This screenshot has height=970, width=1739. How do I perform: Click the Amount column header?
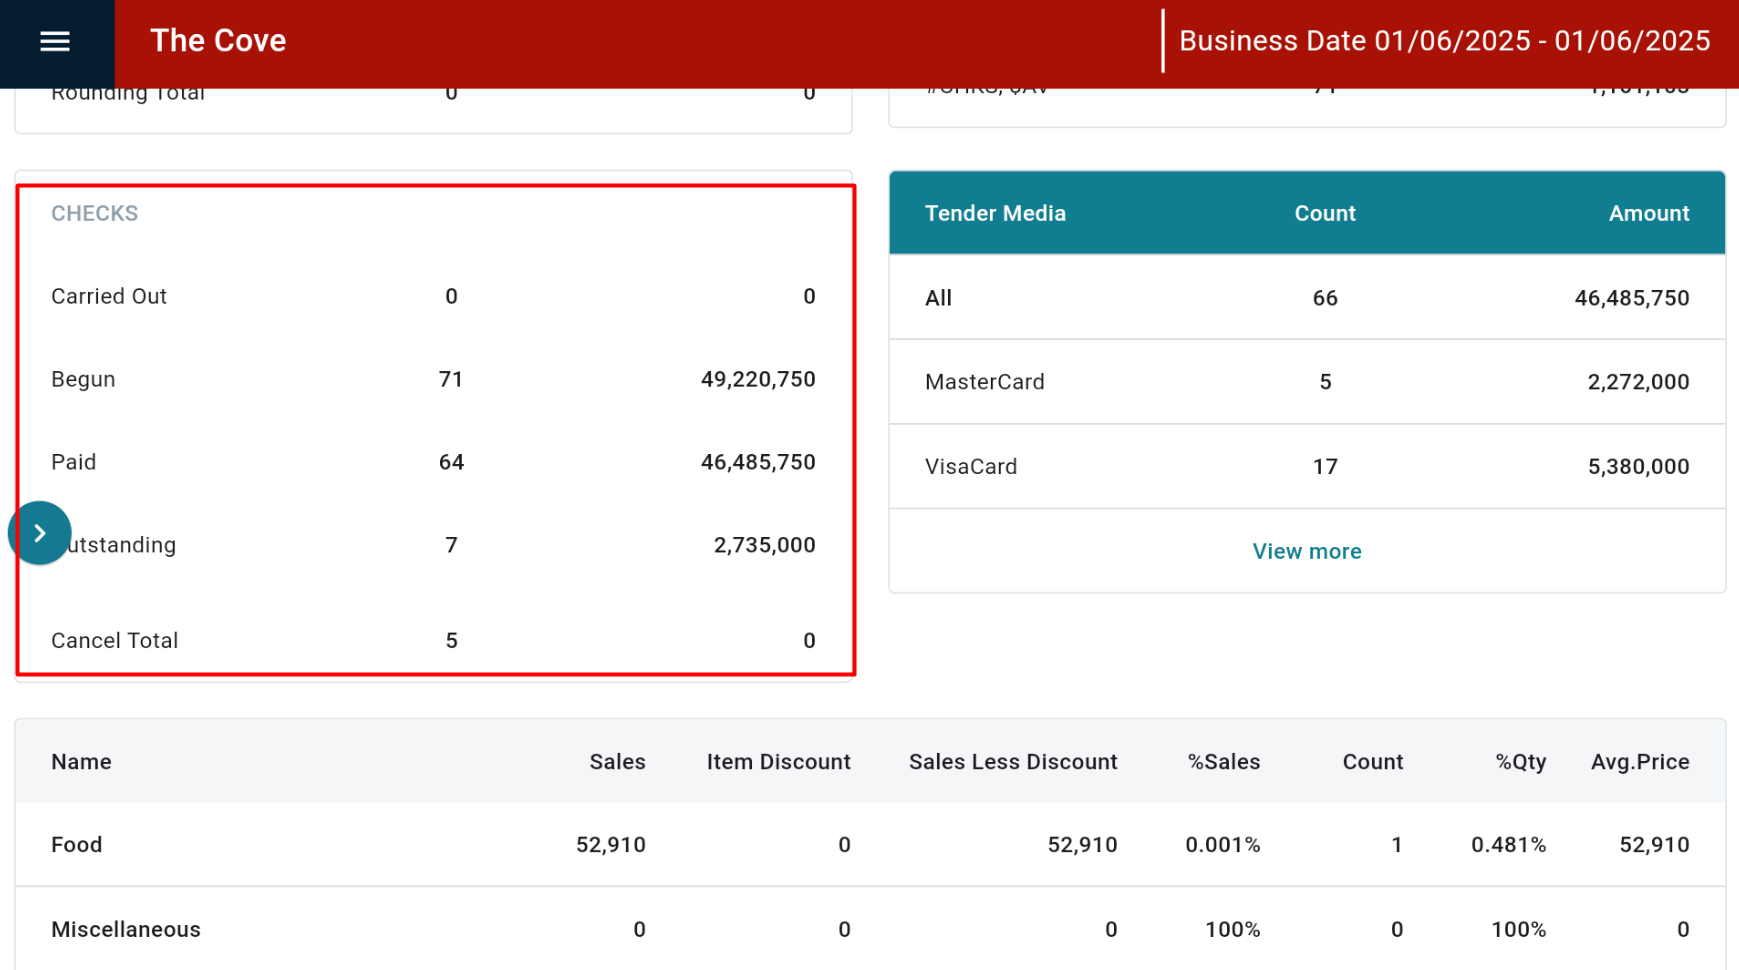click(x=1648, y=213)
